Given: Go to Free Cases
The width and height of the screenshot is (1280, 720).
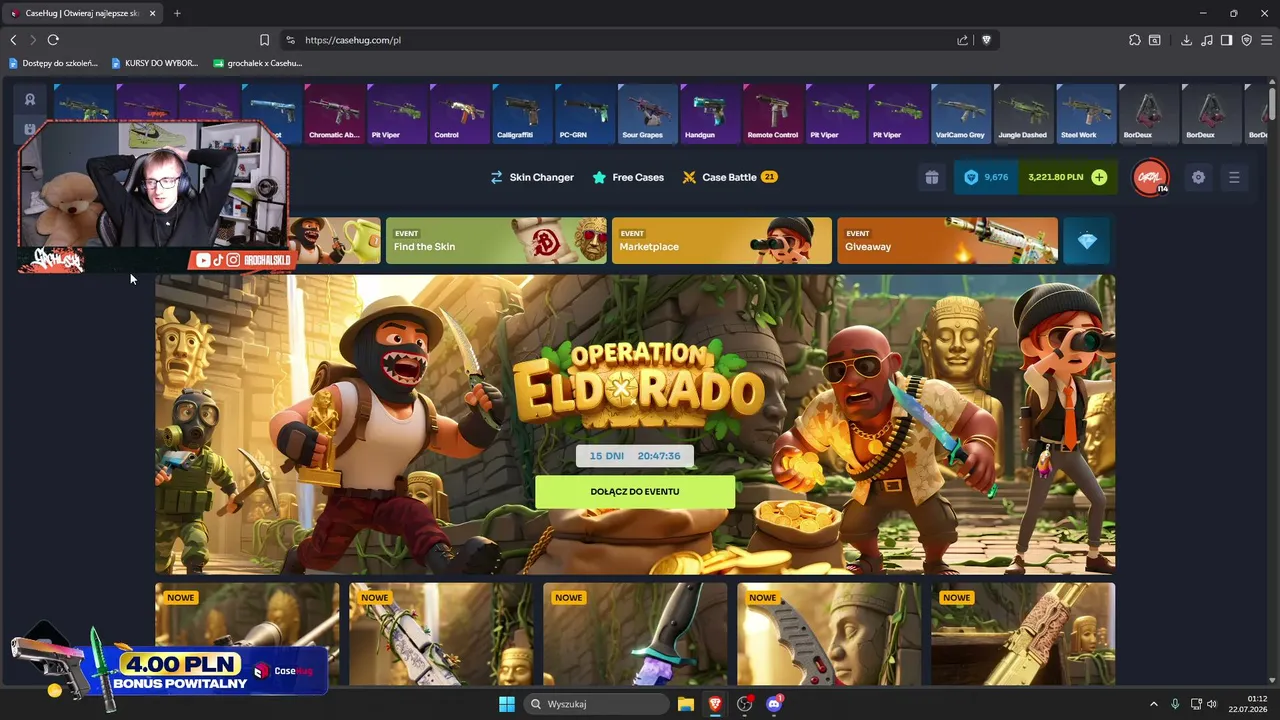Looking at the screenshot, I should pos(627,177).
